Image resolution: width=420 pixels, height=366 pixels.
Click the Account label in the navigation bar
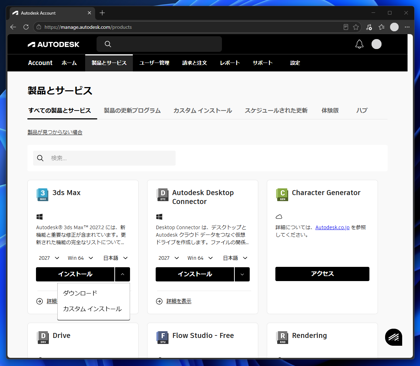click(x=40, y=63)
